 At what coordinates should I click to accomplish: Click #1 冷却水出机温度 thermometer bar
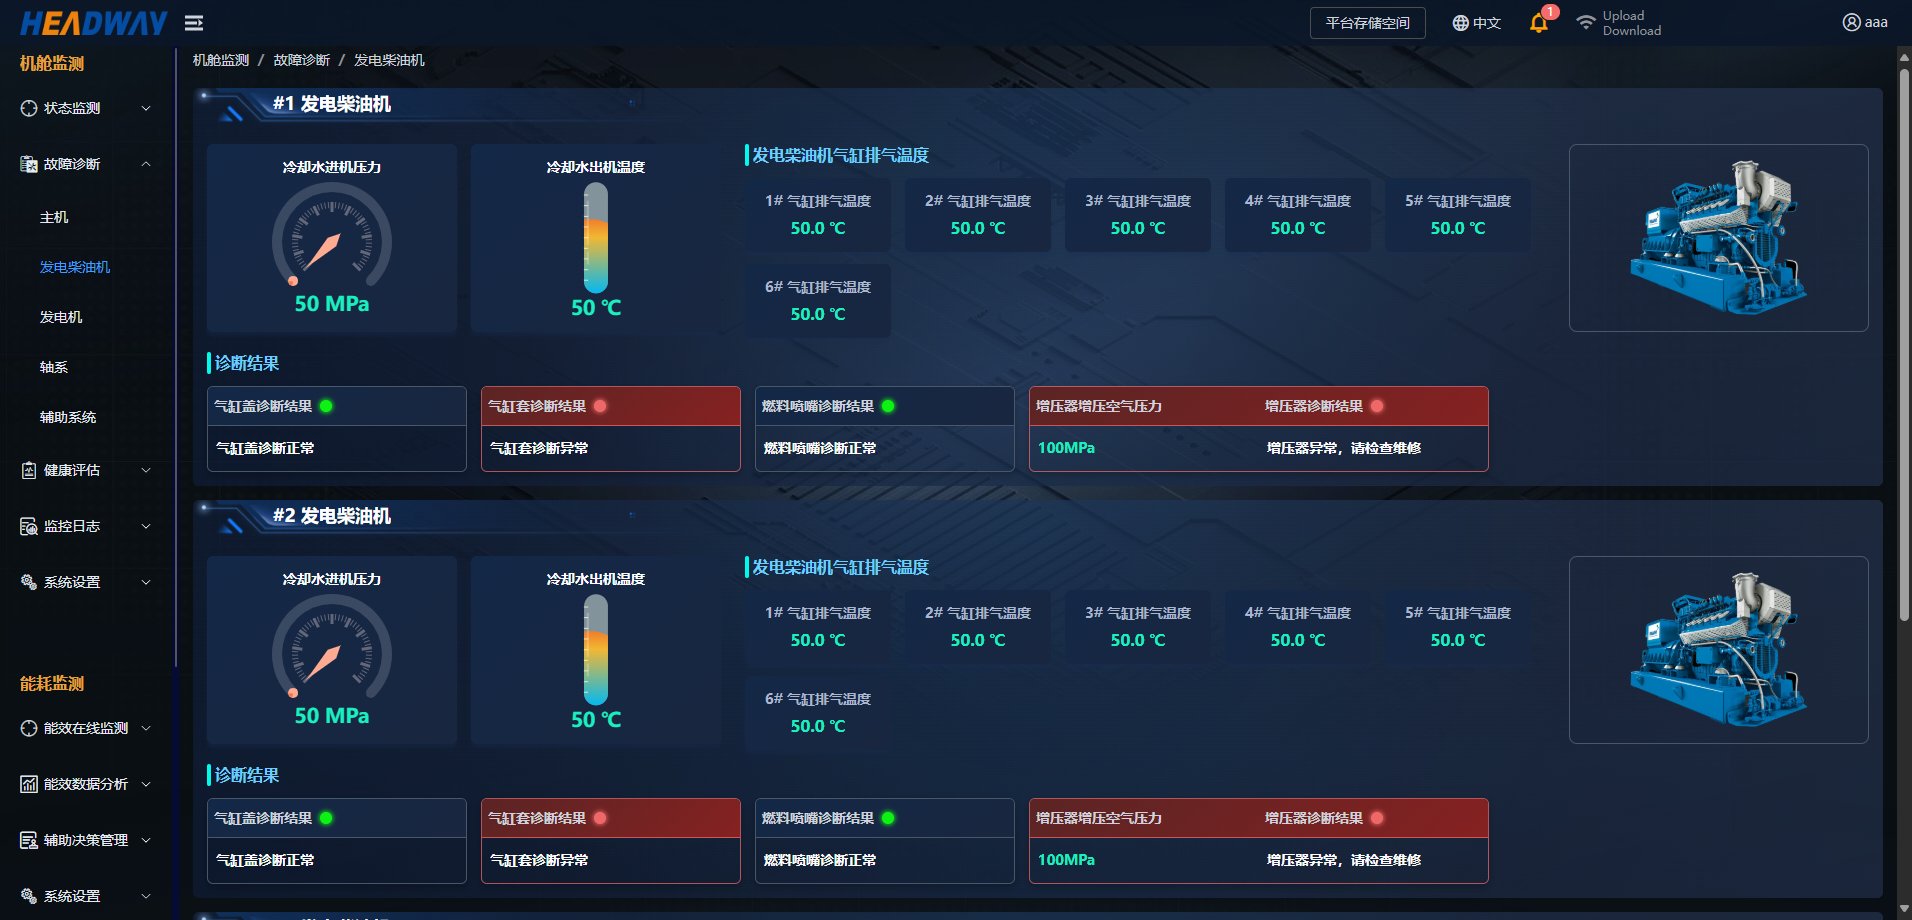[596, 238]
